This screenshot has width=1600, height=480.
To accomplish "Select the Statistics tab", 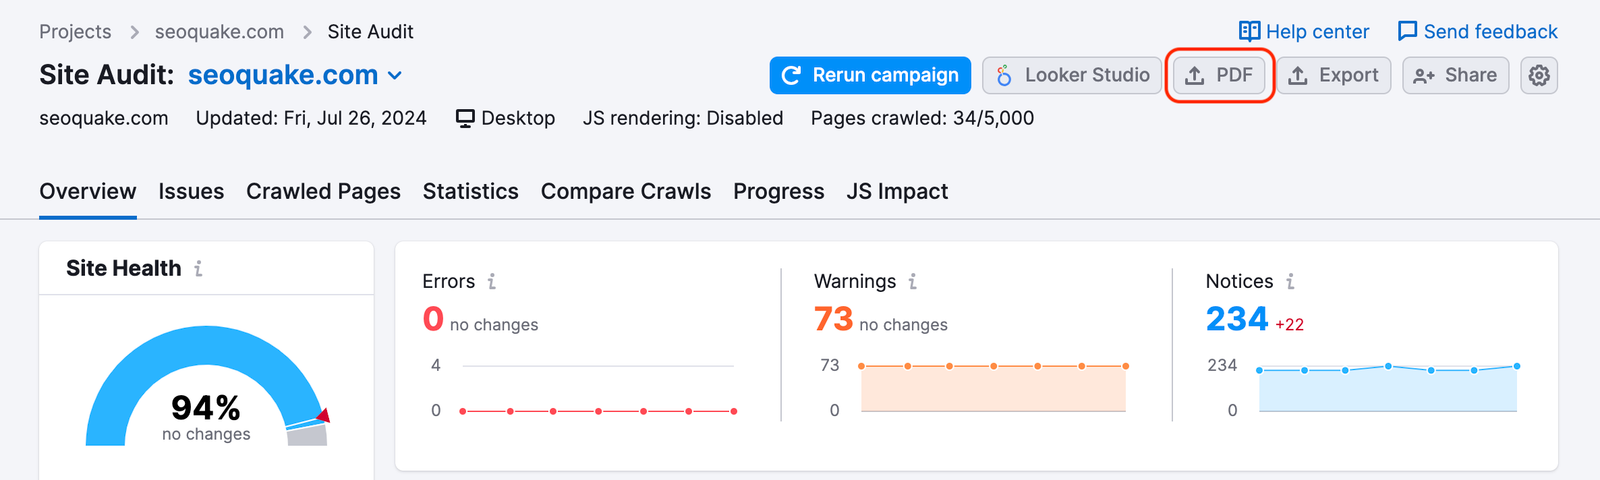I will point(470,191).
